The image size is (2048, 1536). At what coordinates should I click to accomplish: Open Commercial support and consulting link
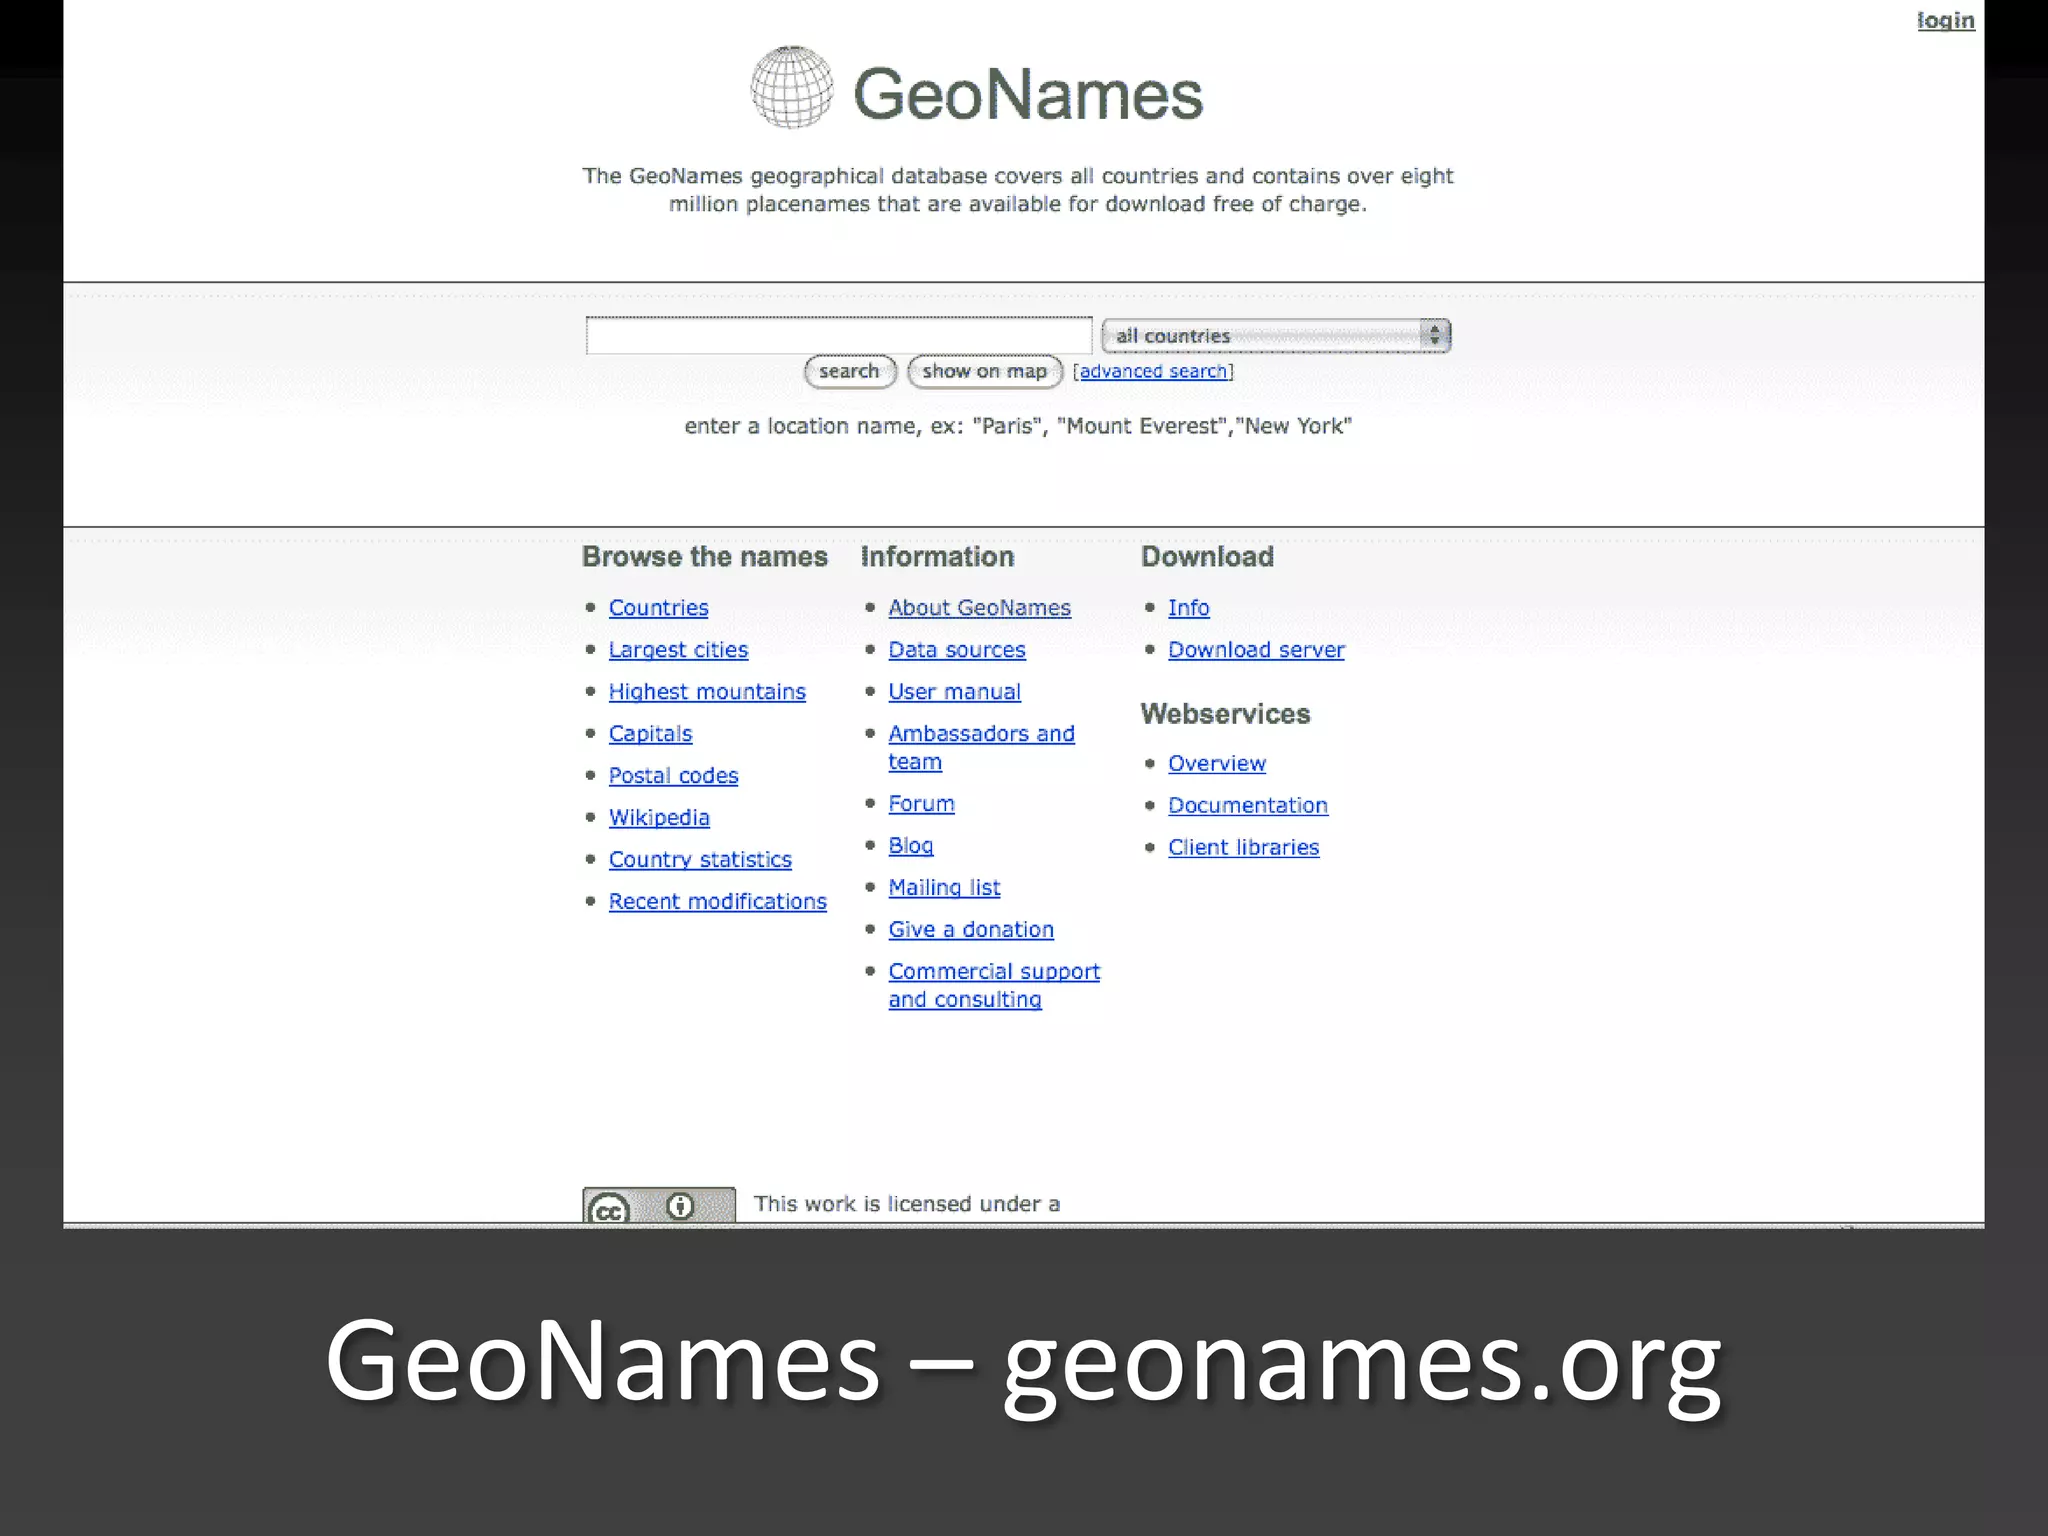994,986
